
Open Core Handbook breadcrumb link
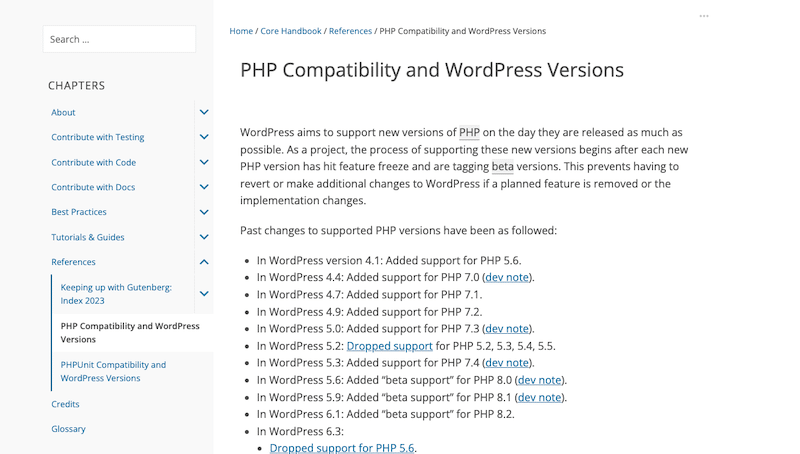tap(291, 31)
